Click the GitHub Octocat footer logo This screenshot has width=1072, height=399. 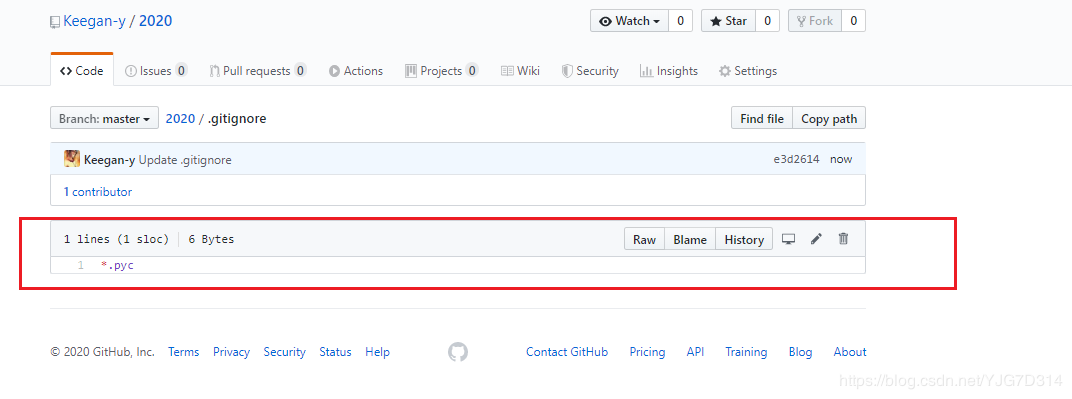(x=458, y=352)
